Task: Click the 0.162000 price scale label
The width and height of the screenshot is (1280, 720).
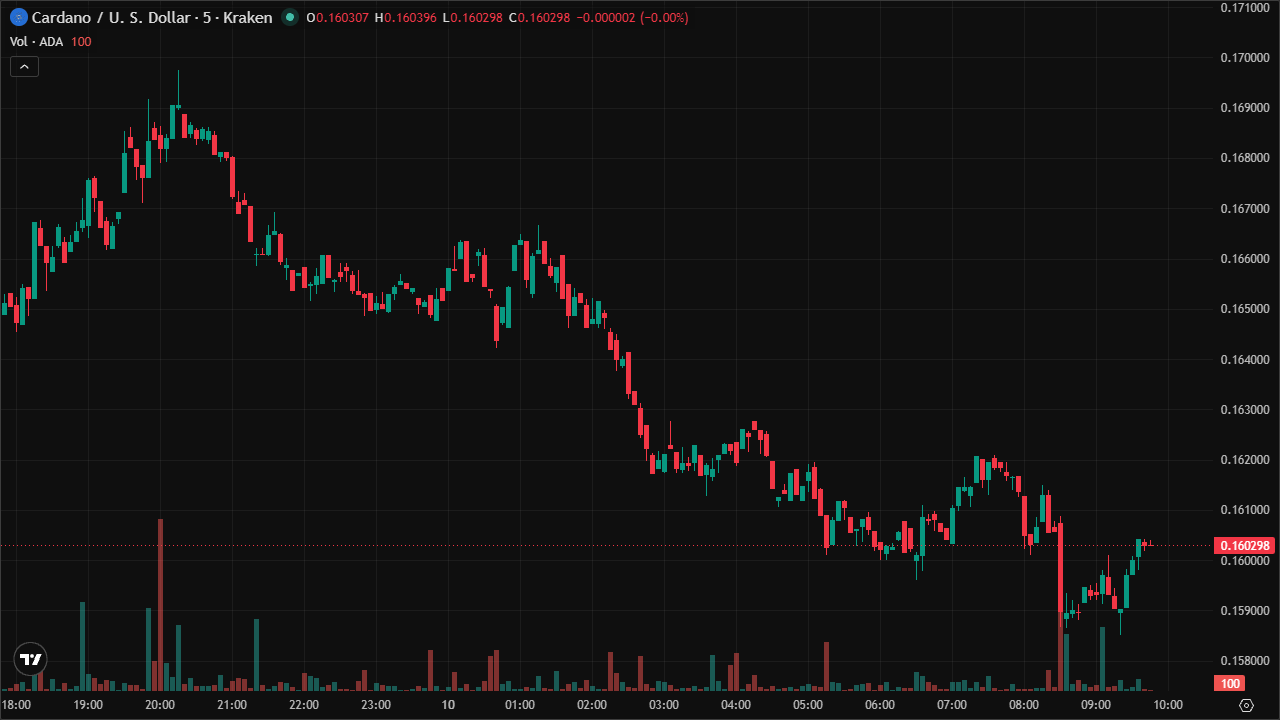Action: click(1245, 459)
